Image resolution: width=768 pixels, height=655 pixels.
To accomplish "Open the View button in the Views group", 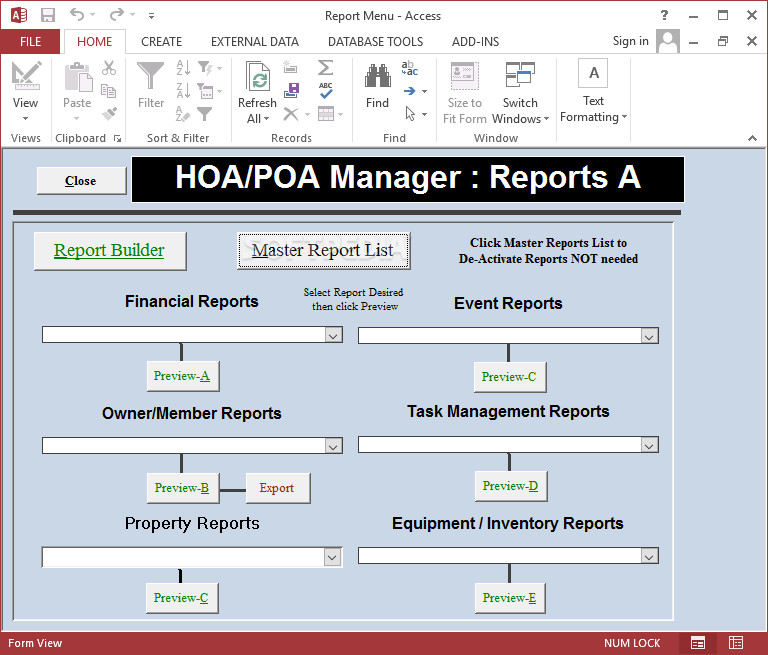I will click(25, 91).
